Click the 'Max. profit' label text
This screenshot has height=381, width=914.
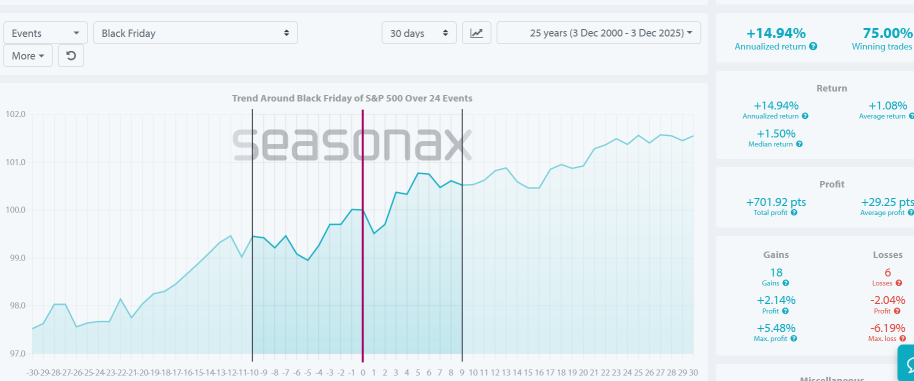pos(772,338)
